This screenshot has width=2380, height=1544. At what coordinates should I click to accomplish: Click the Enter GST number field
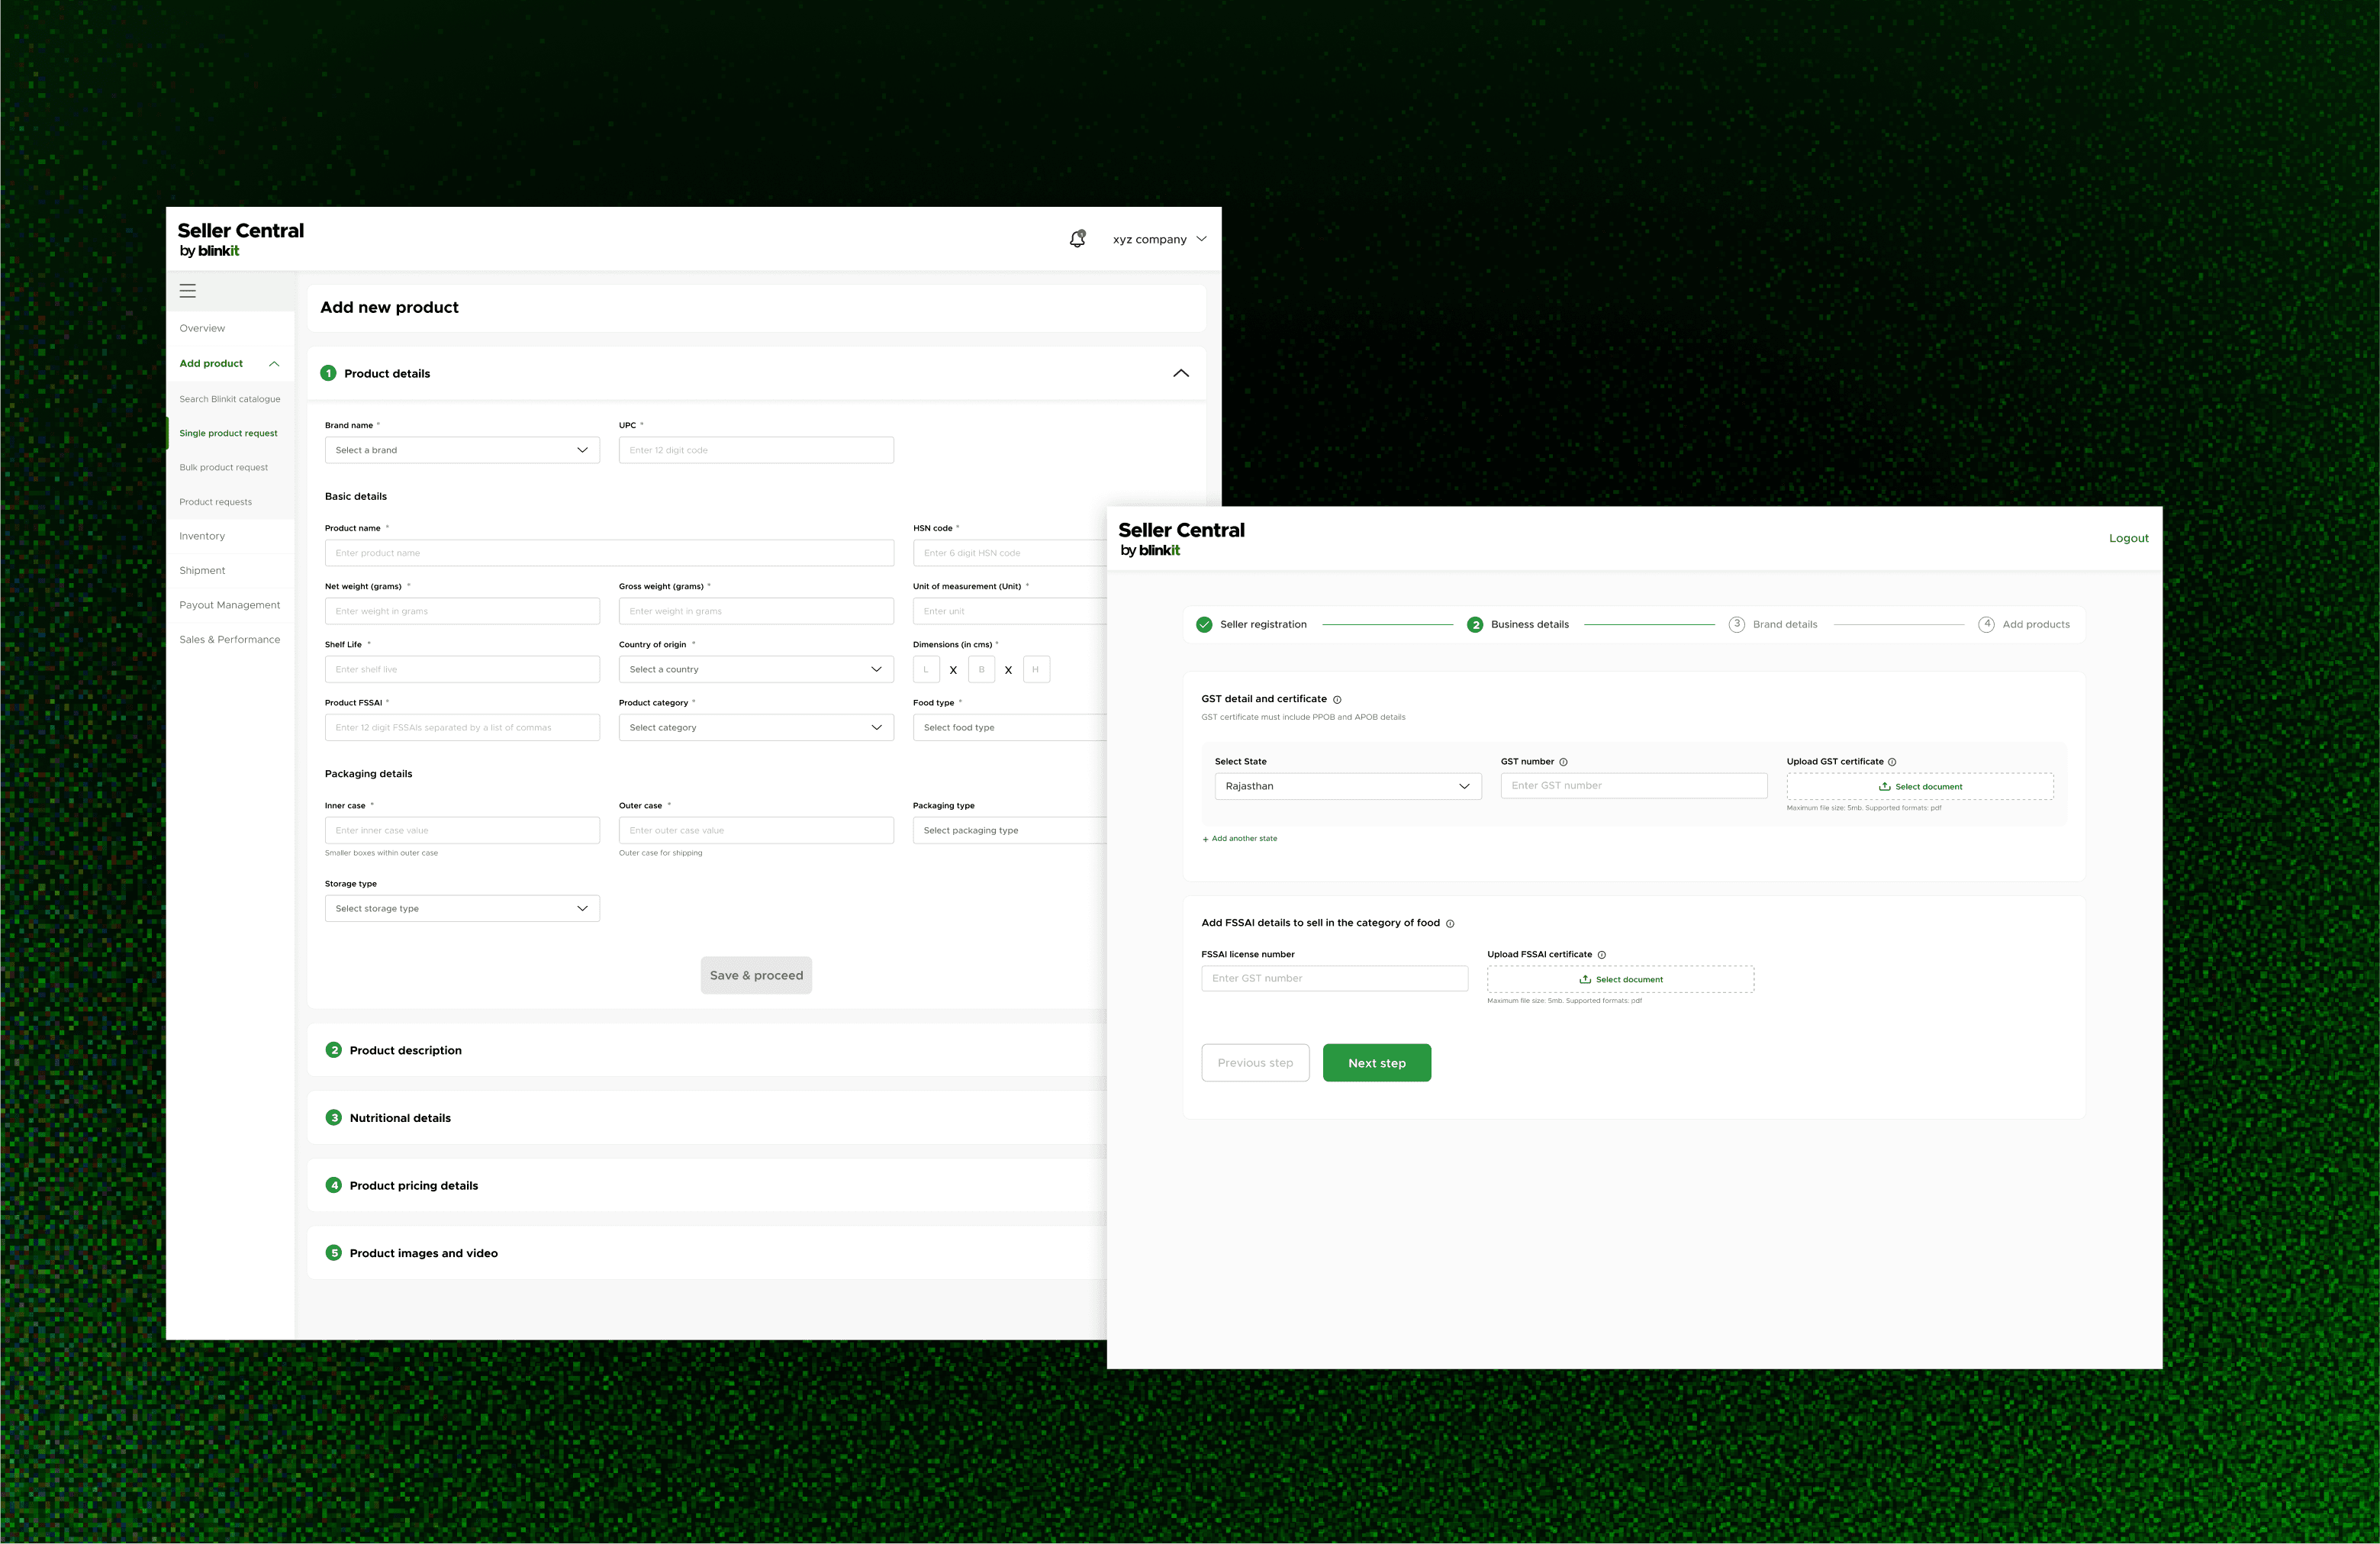(1633, 786)
